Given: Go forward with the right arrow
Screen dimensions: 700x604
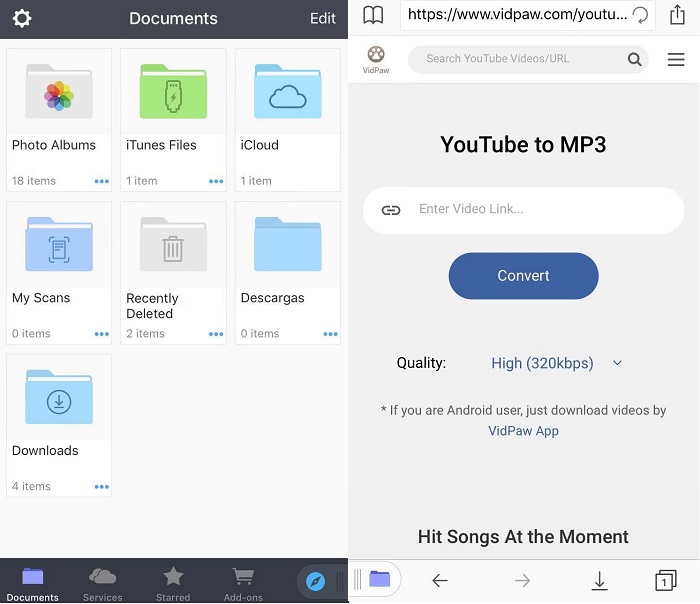Looking at the screenshot, I should (x=522, y=580).
